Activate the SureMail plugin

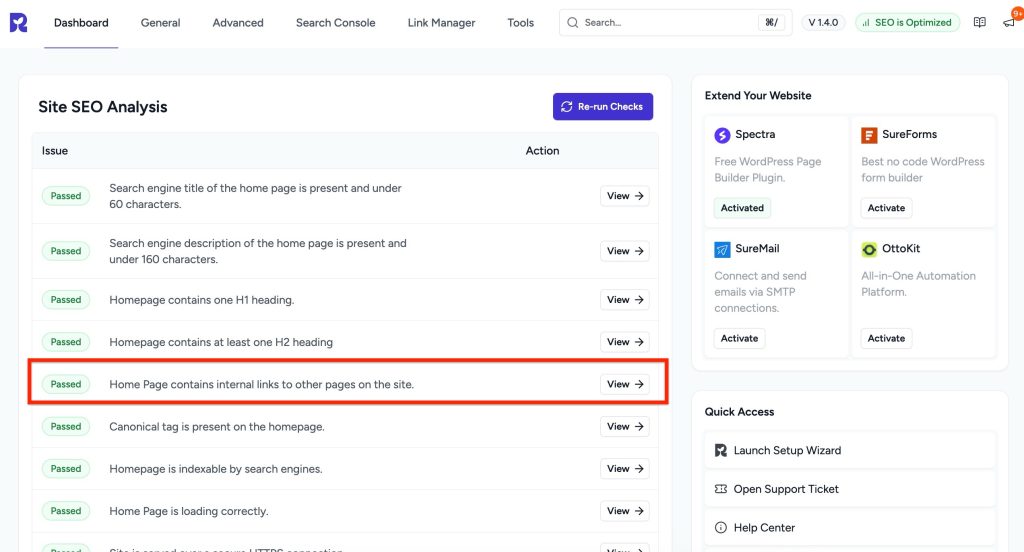pyautogui.click(x=739, y=338)
